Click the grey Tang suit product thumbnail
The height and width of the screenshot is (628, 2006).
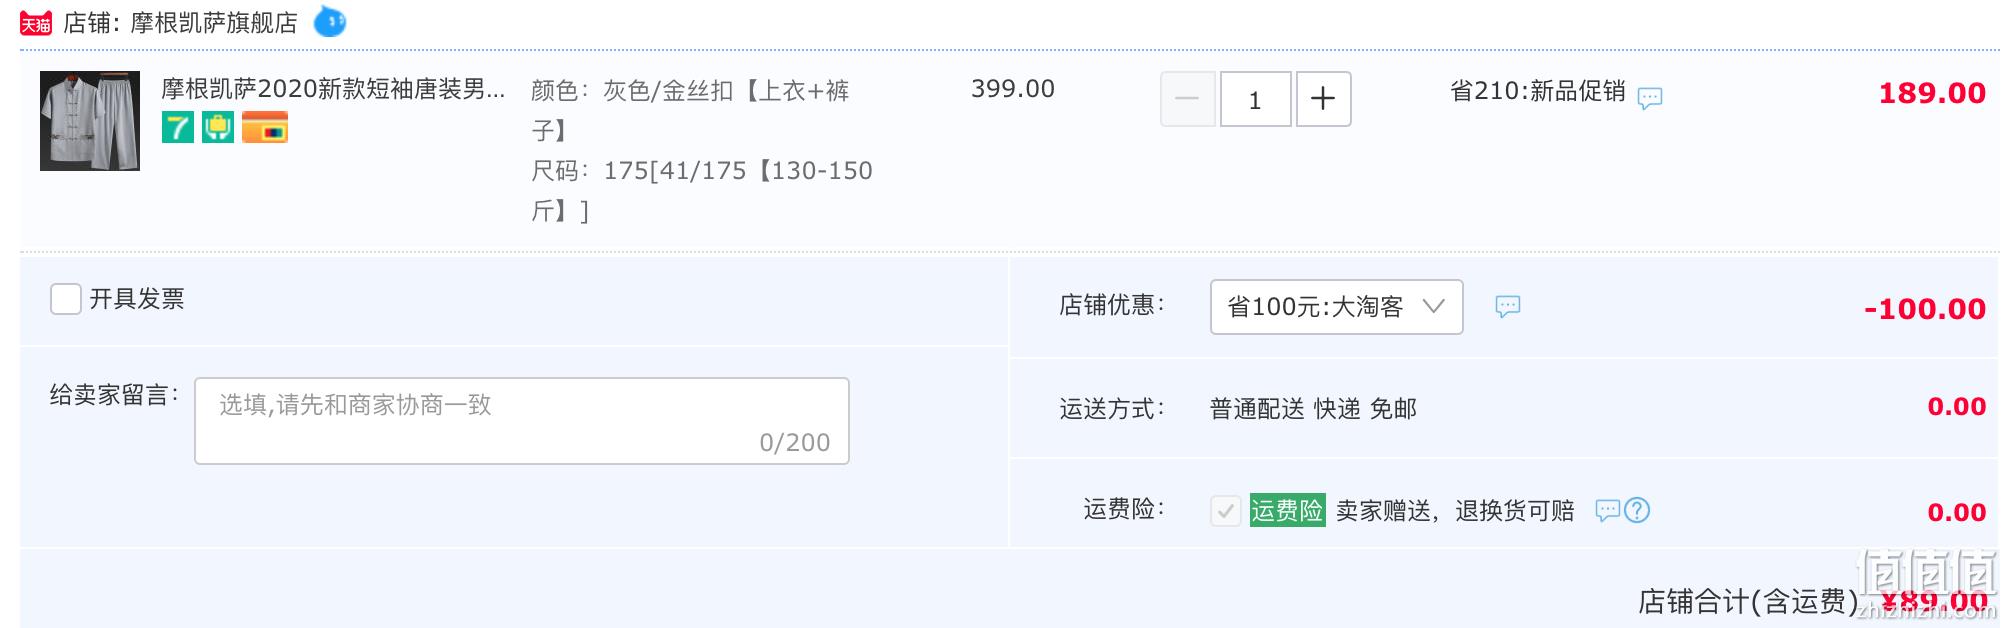pos(90,121)
